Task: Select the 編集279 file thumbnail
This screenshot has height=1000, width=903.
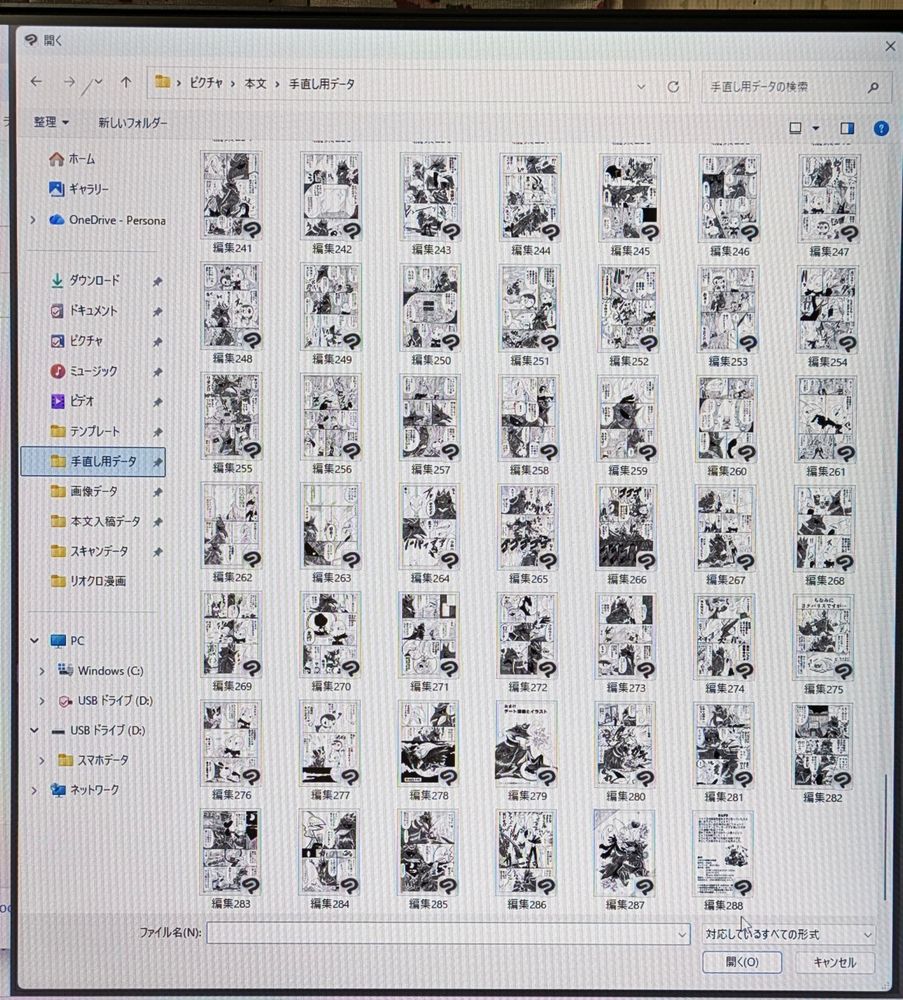Action: tap(526, 745)
